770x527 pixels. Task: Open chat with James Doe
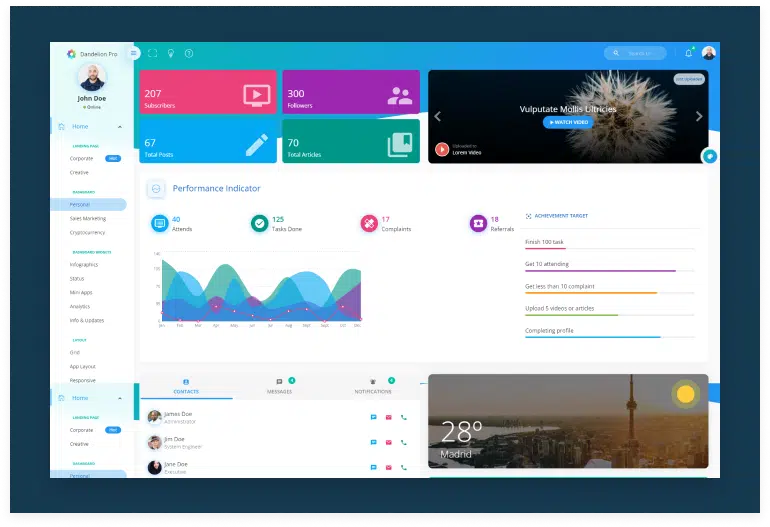tap(373, 417)
